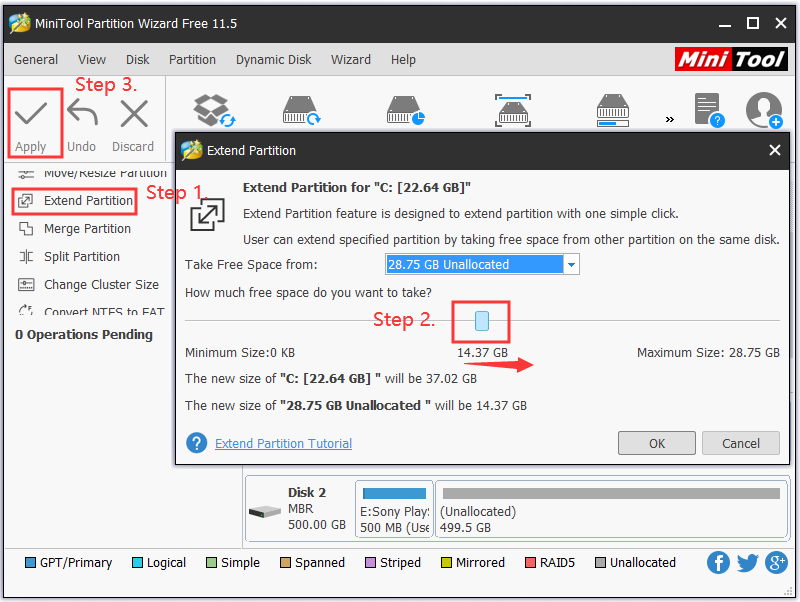Select Split Partition in sidebar
The width and height of the screenshot is (800, 602).
[x=69, y=257]
